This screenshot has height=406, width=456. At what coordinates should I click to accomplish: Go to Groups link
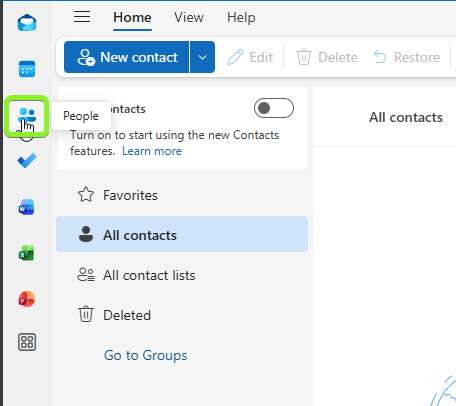(x=146, y=355)
